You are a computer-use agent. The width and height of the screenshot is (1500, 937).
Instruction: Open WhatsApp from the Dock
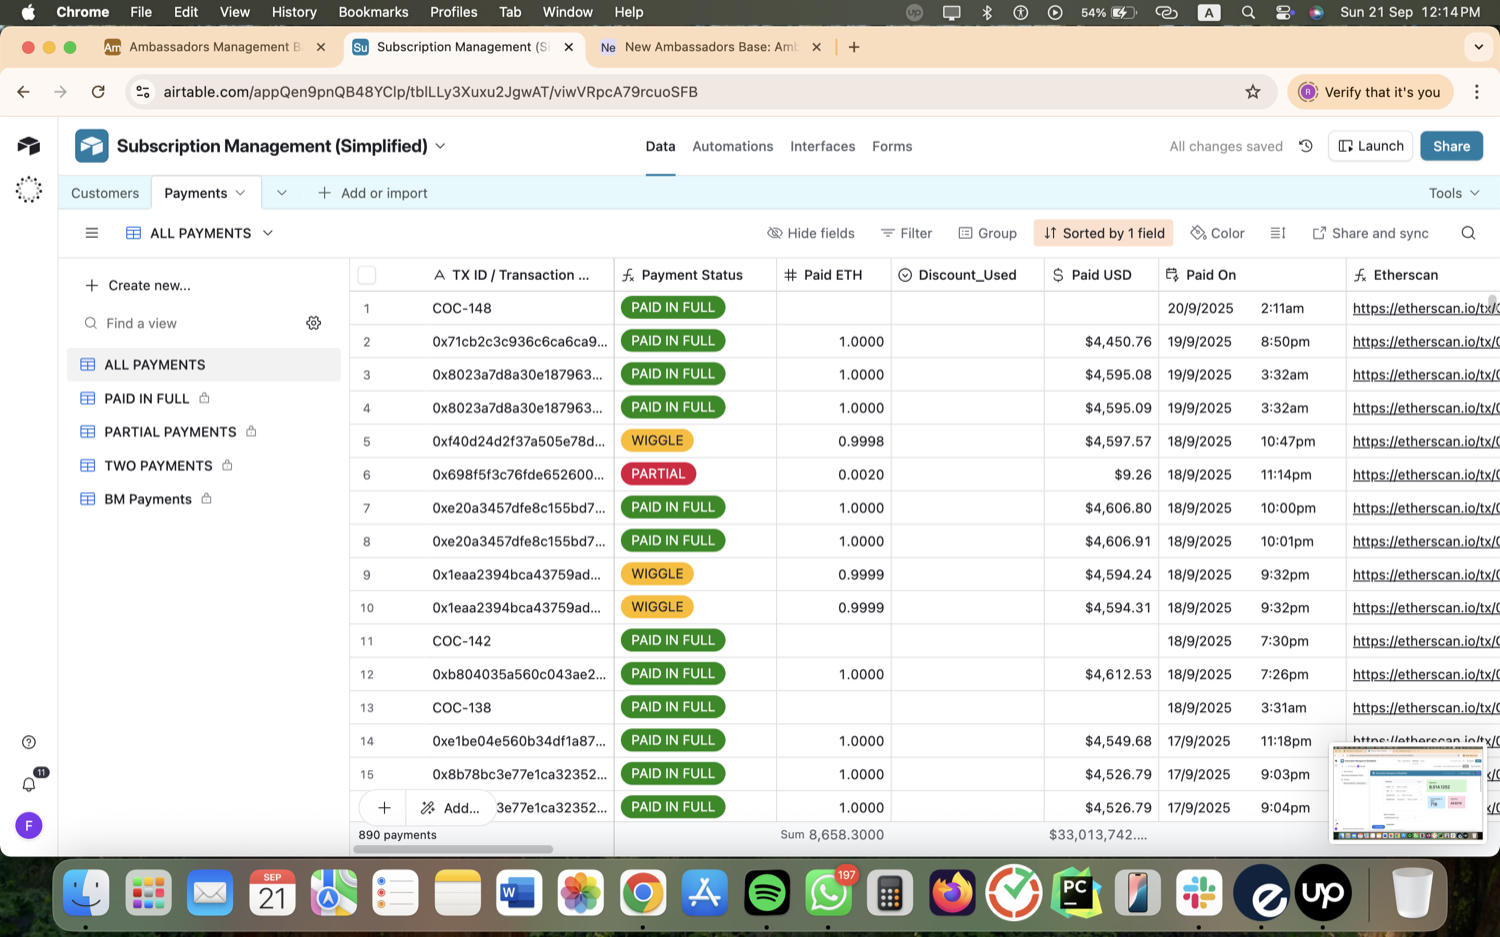[829, 893]
